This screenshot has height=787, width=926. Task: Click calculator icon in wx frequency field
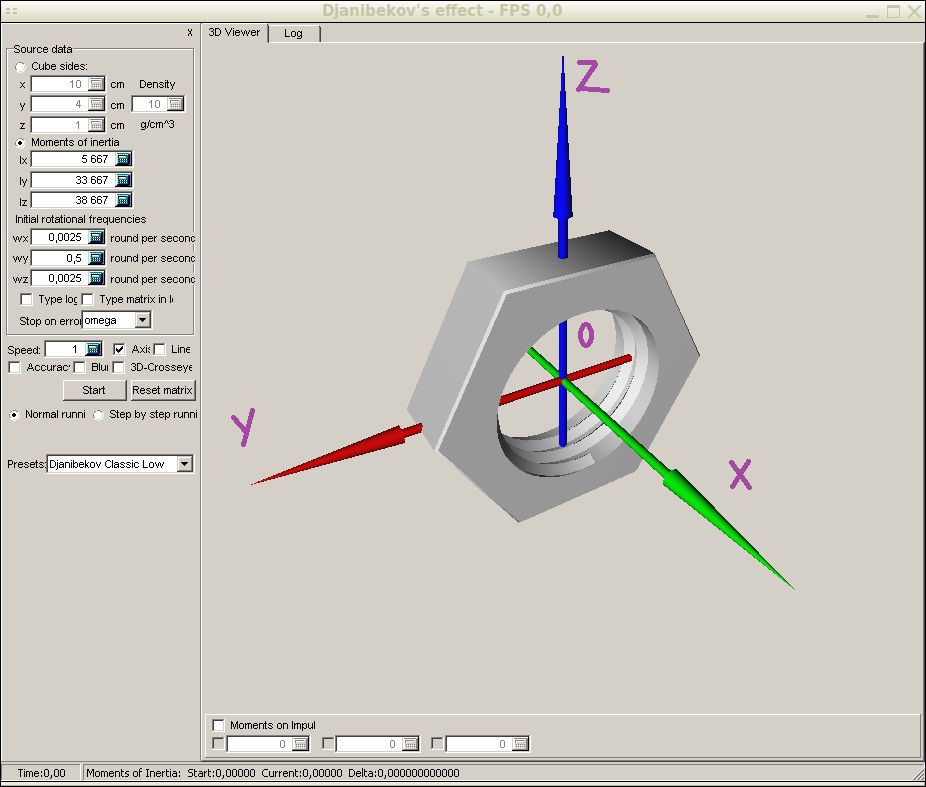coord(97,237)
